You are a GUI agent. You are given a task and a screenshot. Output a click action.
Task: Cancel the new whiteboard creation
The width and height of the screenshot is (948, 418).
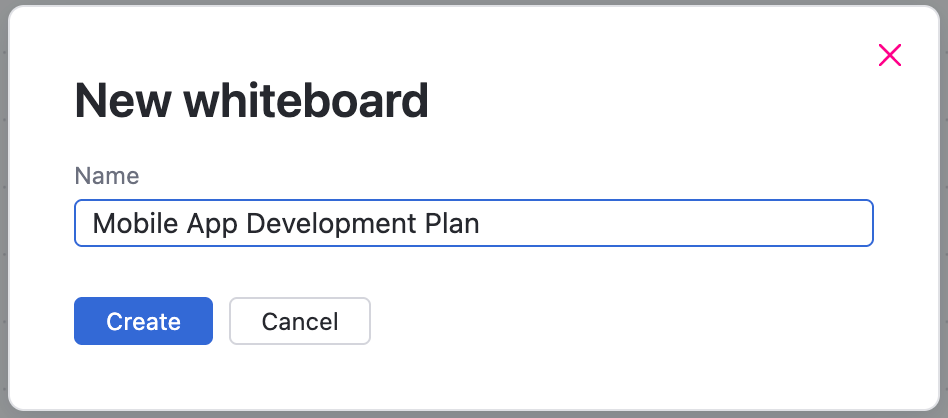pos(300,321)
